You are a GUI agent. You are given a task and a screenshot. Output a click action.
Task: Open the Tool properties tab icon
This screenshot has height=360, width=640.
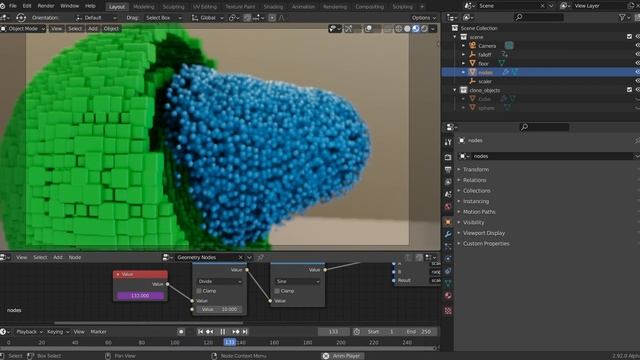(x=448, y=142)
